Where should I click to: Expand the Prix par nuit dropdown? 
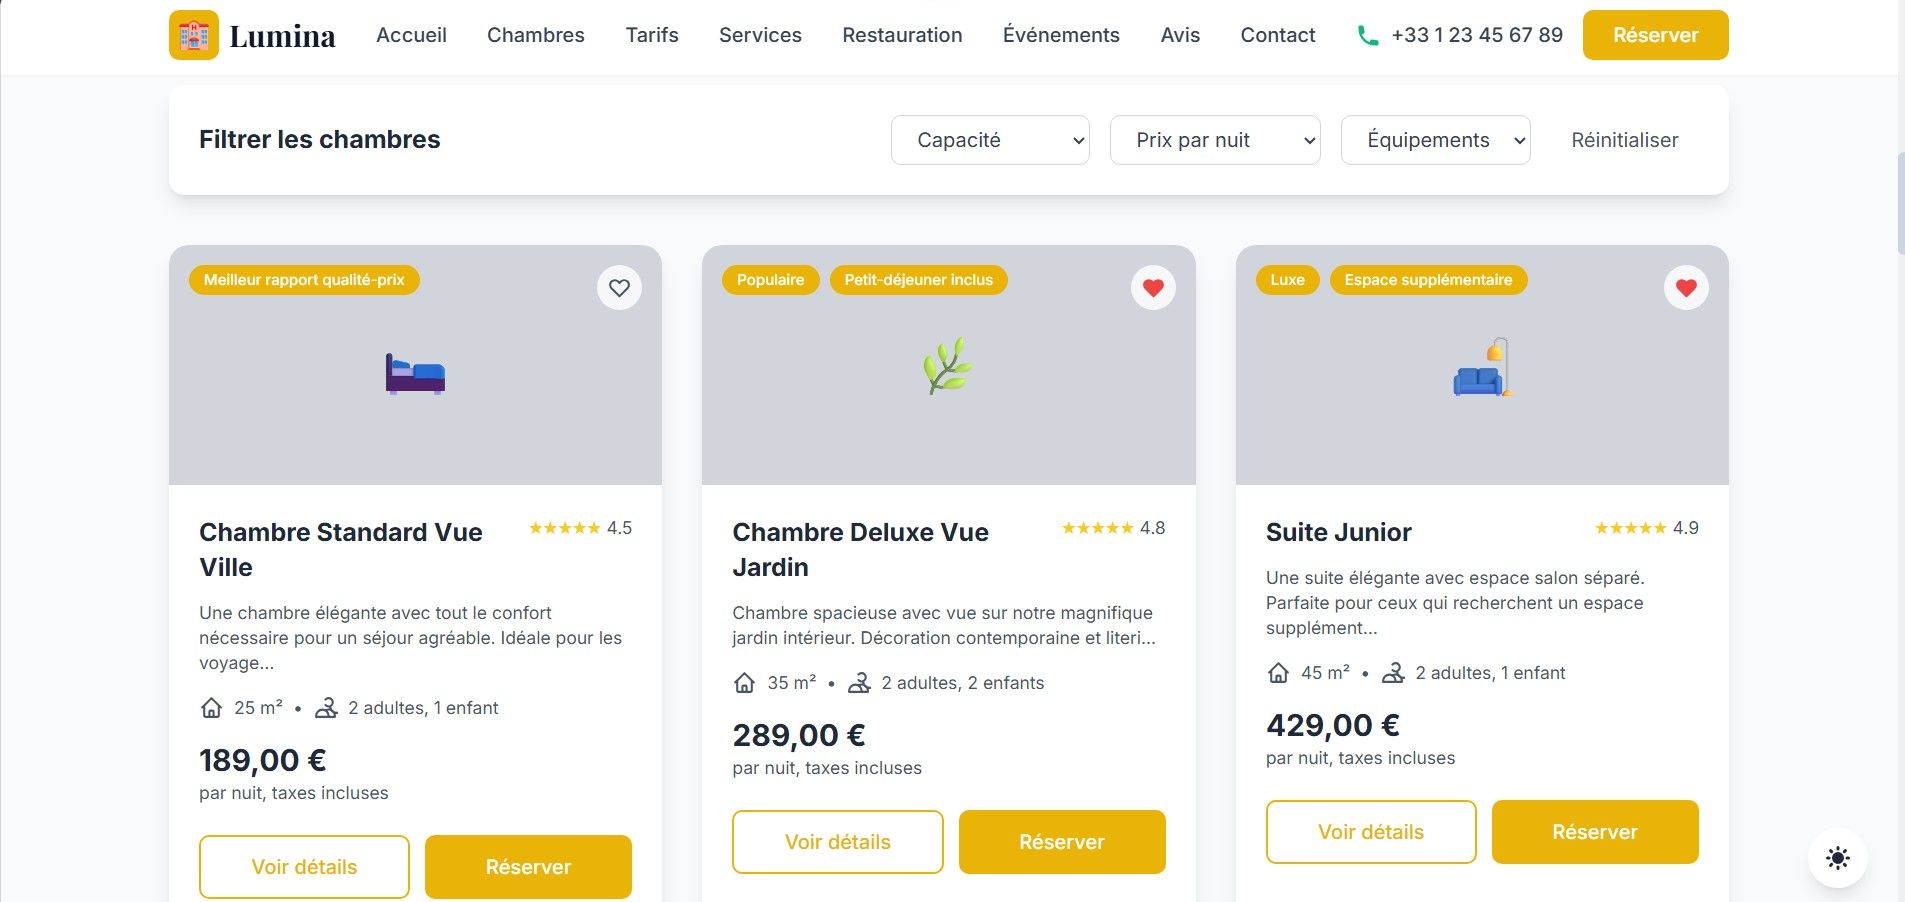(x=1215, y=140)
